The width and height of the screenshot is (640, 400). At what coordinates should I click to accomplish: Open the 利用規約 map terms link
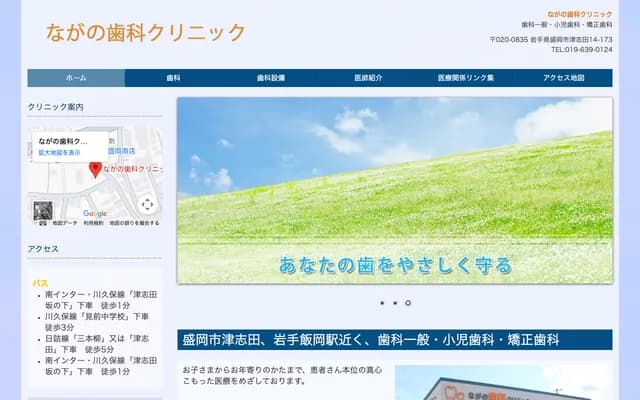coord(92,223)
